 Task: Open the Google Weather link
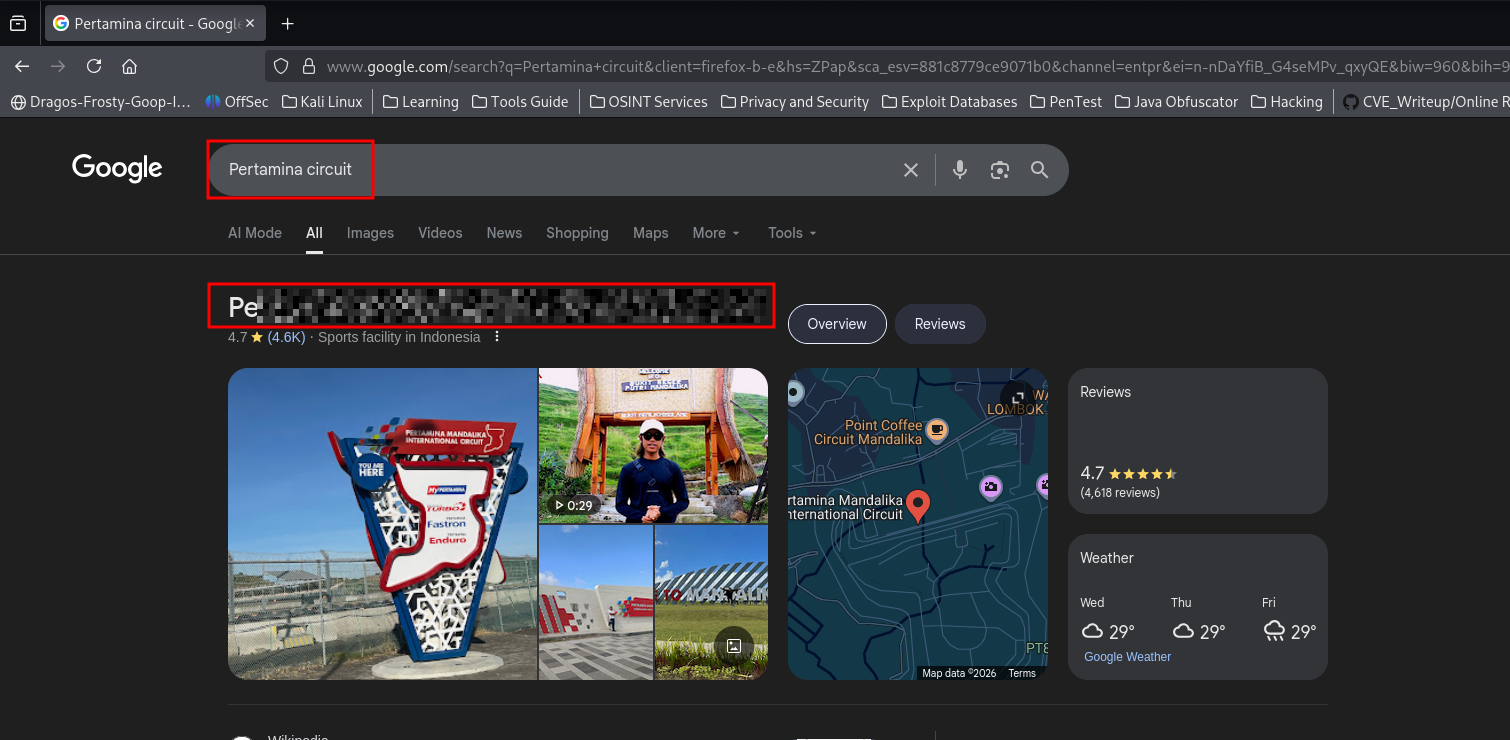(1127, 657)
